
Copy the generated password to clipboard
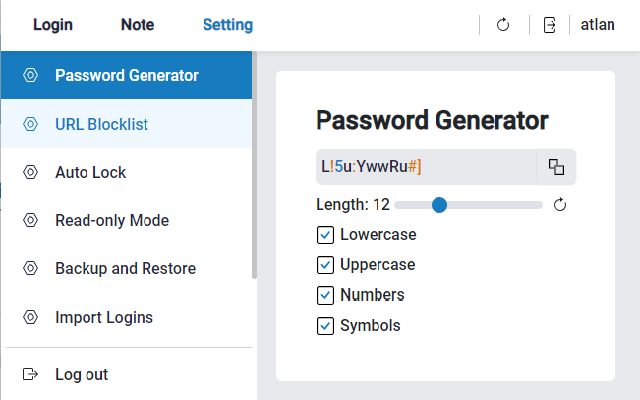pos(556,167)
